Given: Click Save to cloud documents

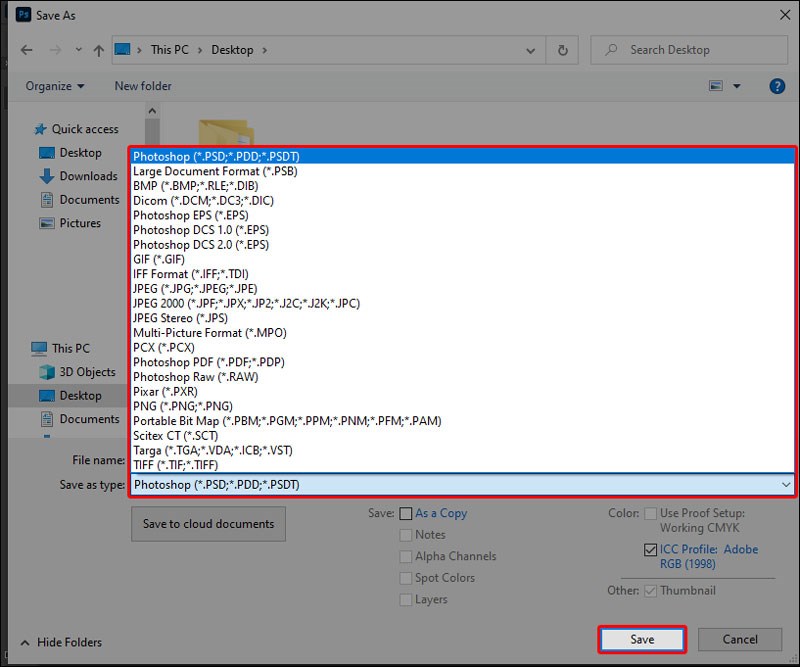Looking at the screenshot, I should coord(208,523).
